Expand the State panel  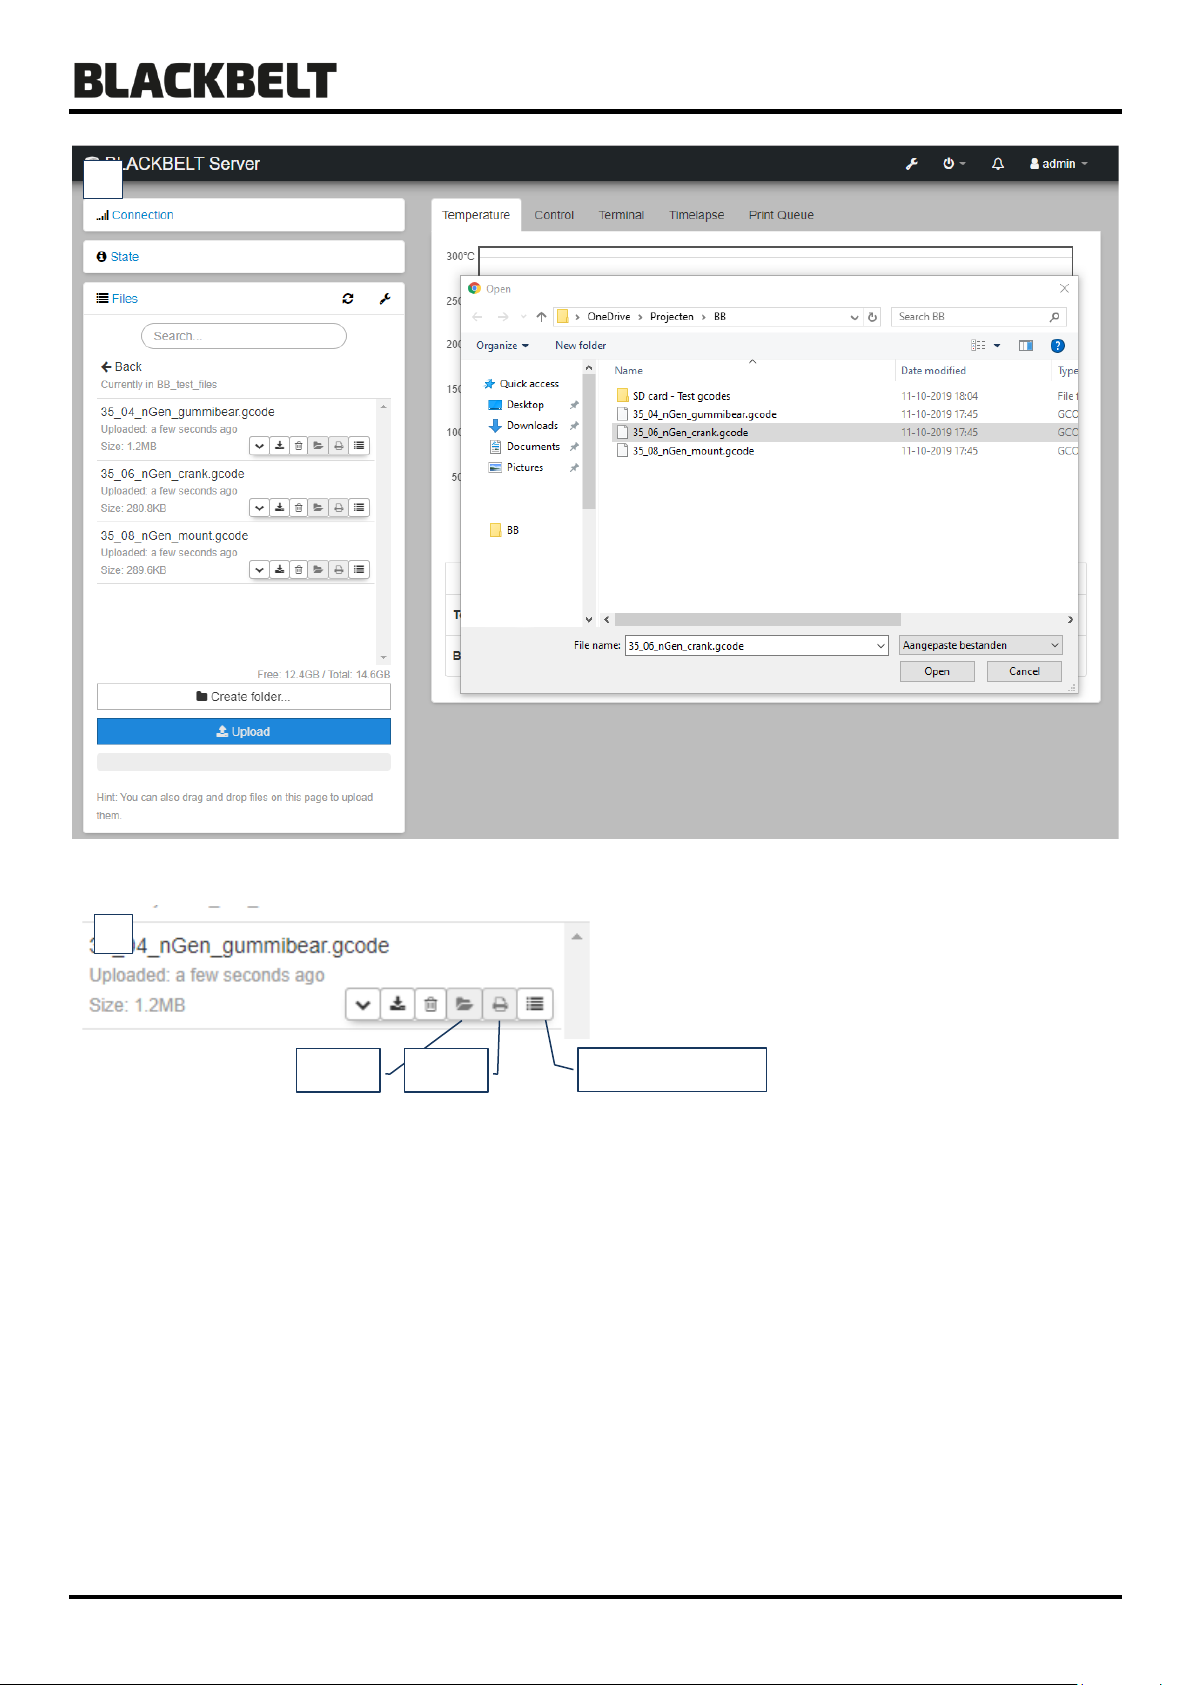118,257
